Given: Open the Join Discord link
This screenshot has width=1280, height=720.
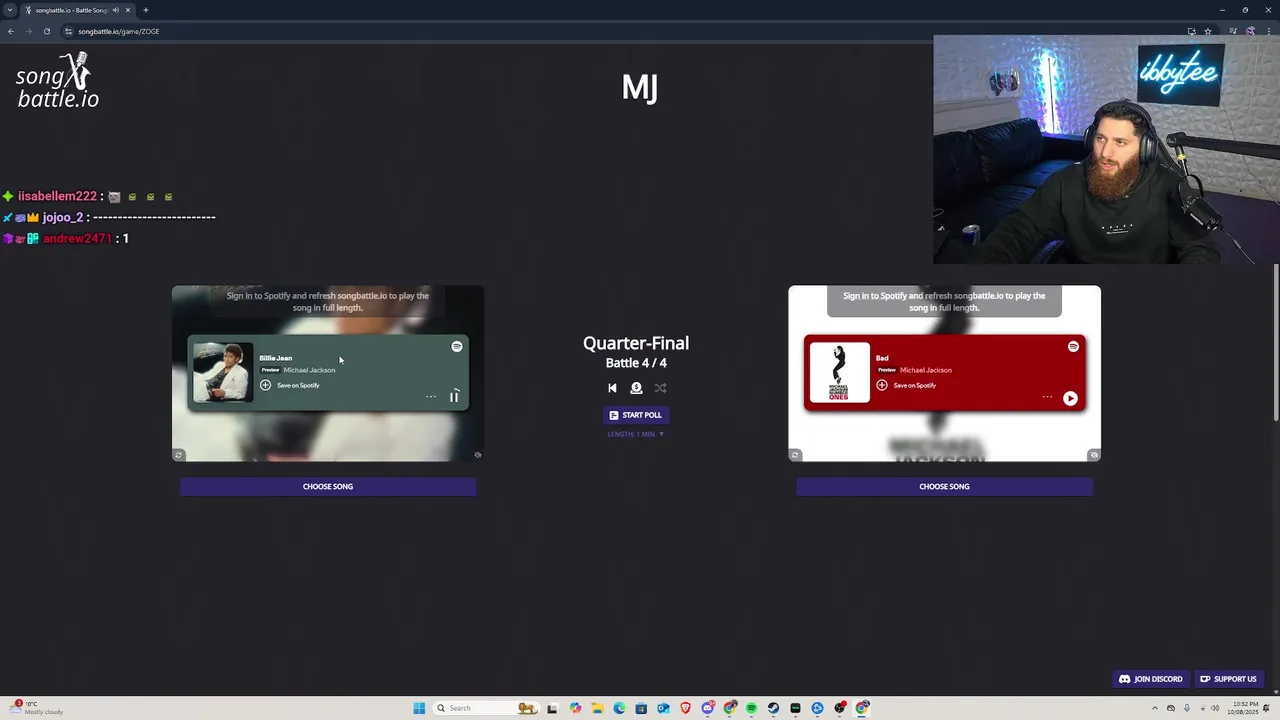Looking at the screenshot, I should (x=1150, y=679).
